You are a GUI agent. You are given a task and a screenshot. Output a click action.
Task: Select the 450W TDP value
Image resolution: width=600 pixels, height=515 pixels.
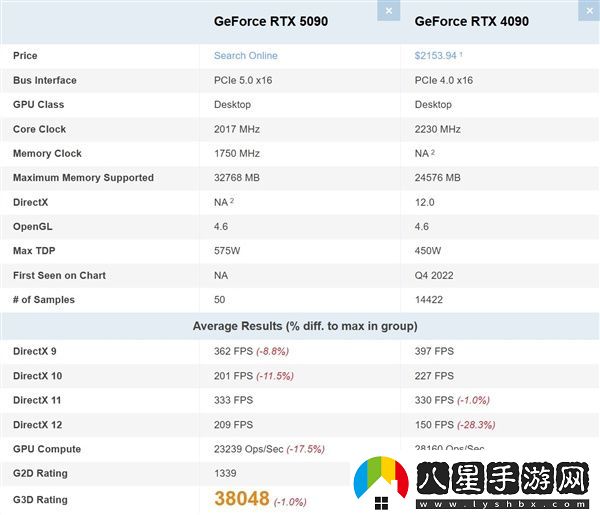pyautogui.click(x=428, y=251)
